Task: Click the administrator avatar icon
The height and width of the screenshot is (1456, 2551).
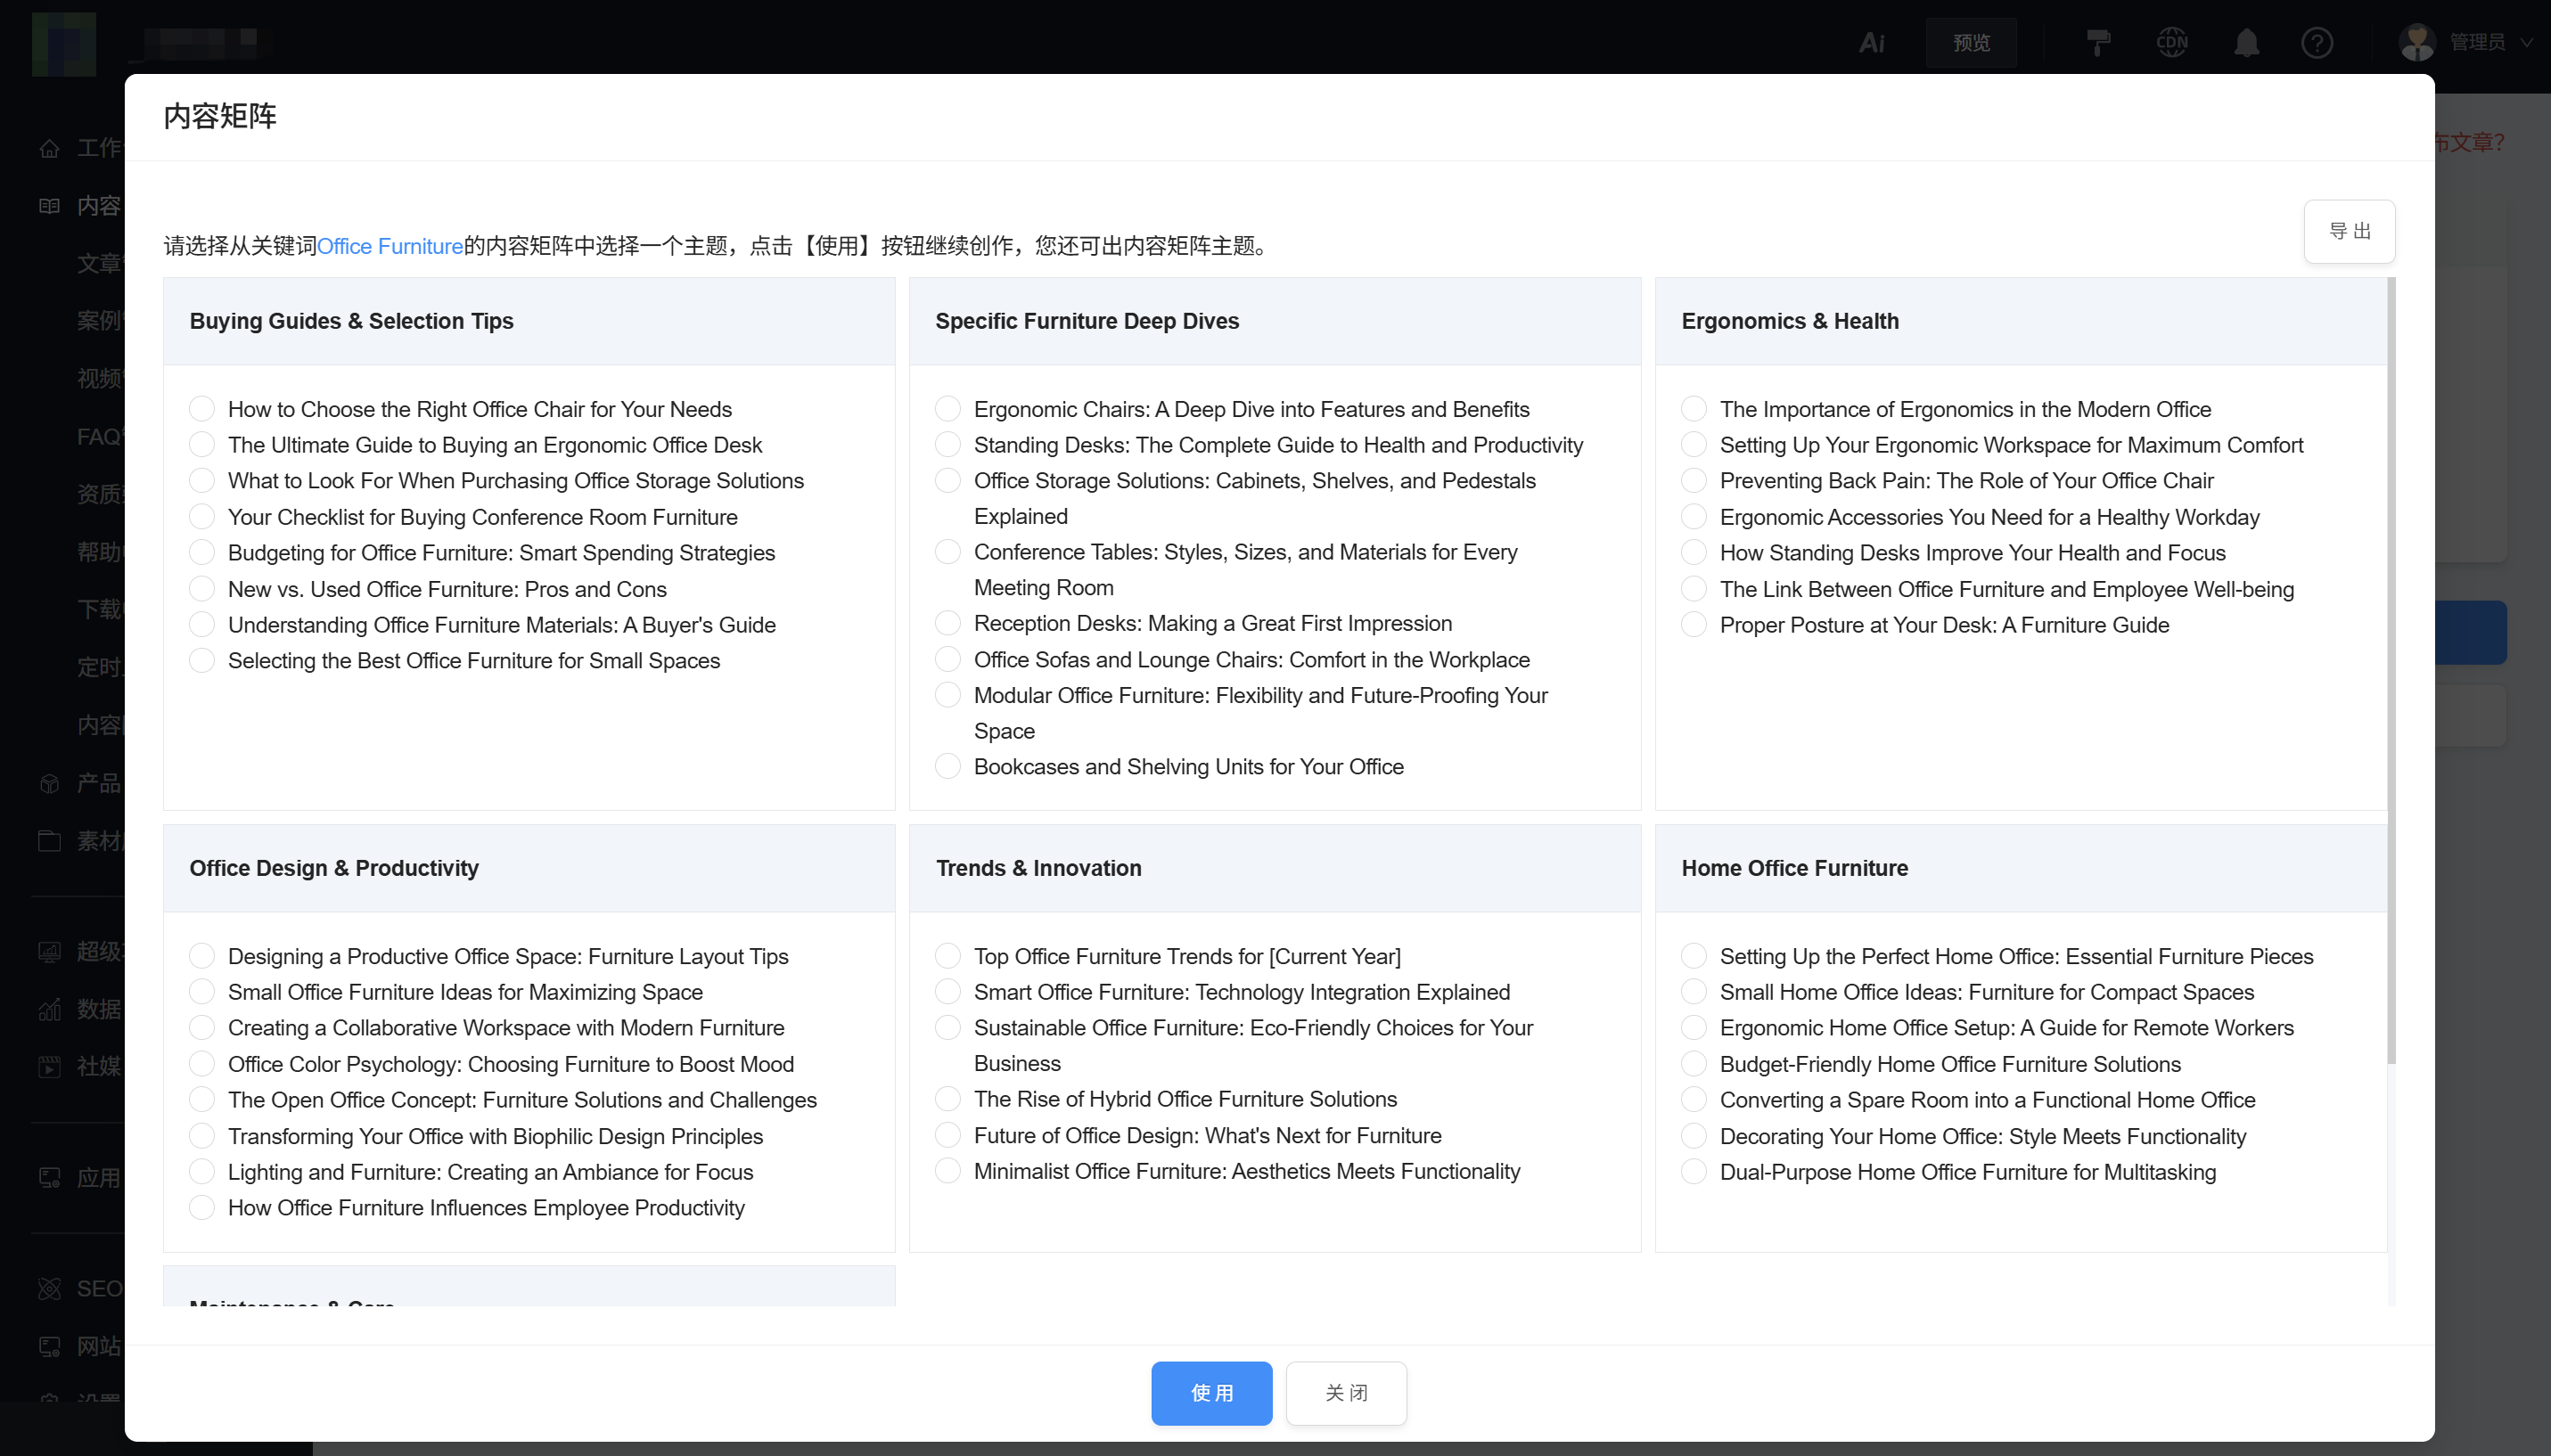Action: [x=2417, y=42]
